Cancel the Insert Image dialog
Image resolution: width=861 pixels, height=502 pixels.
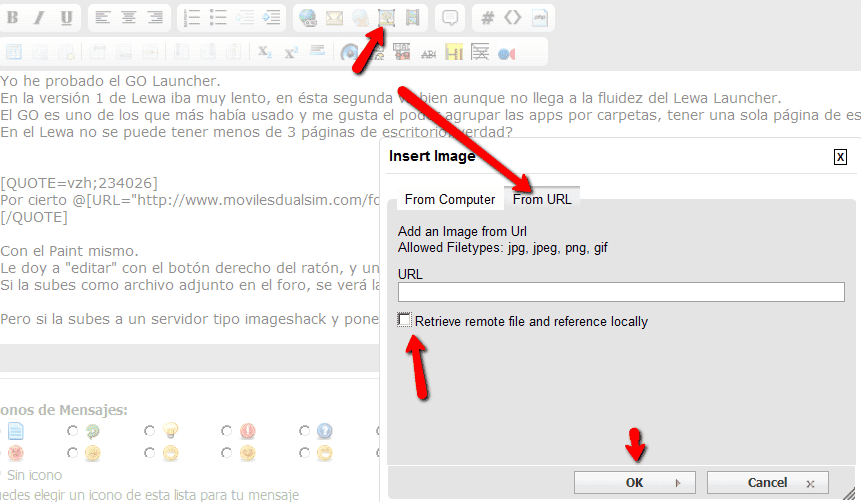tap(768, 483)
